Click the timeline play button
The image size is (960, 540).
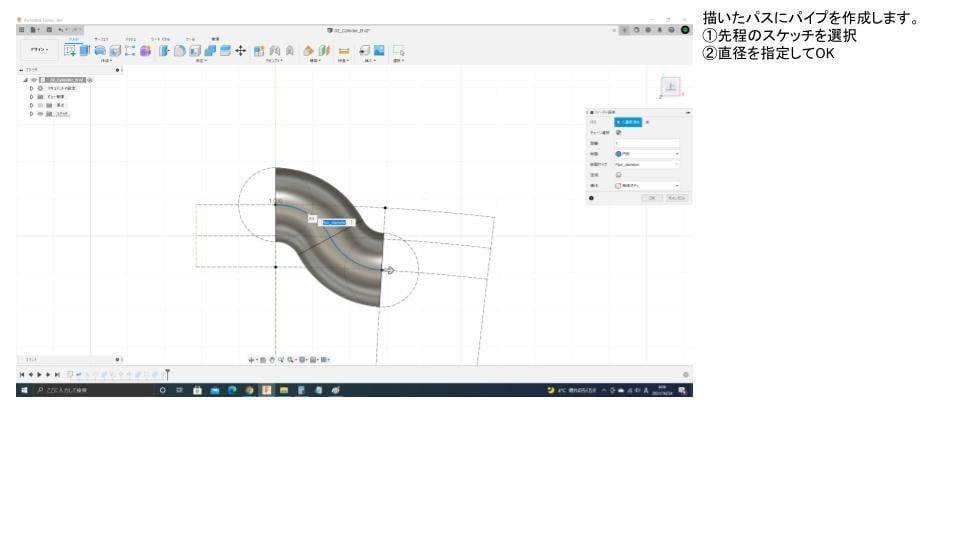[39, 375]
